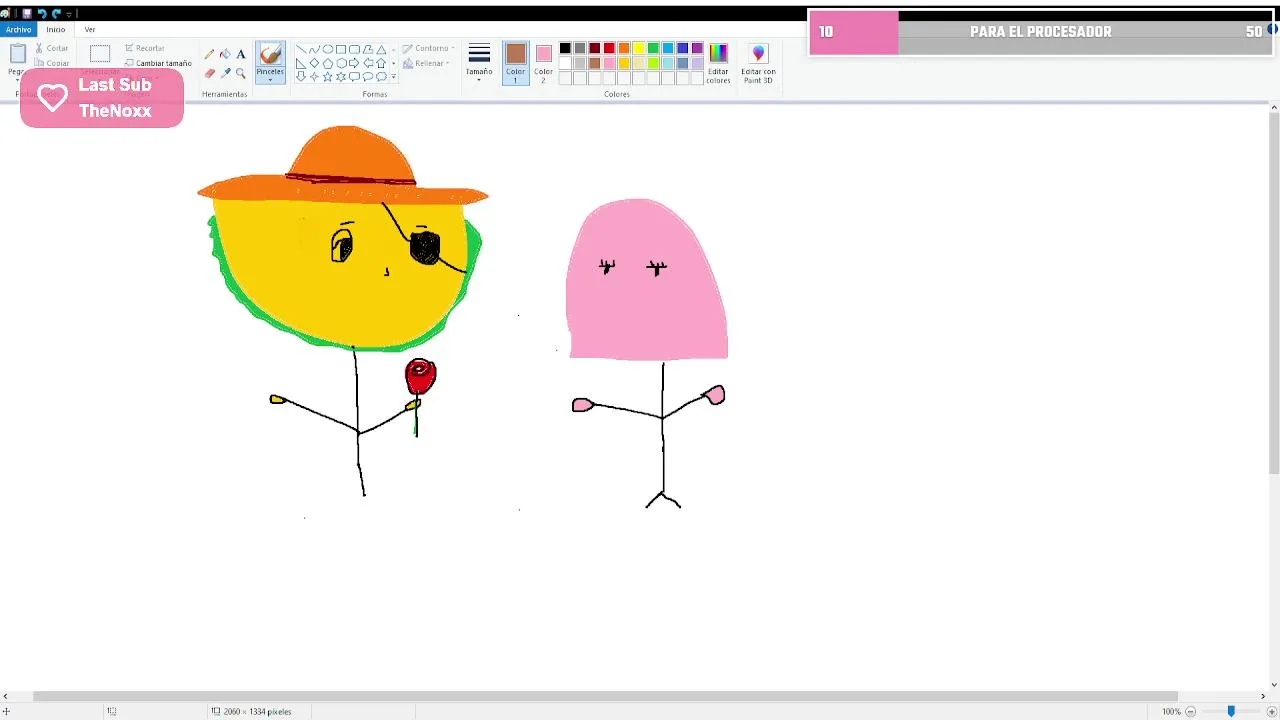
Task: Open Editar con Paint 3D
Action: [x=758, y=62]
